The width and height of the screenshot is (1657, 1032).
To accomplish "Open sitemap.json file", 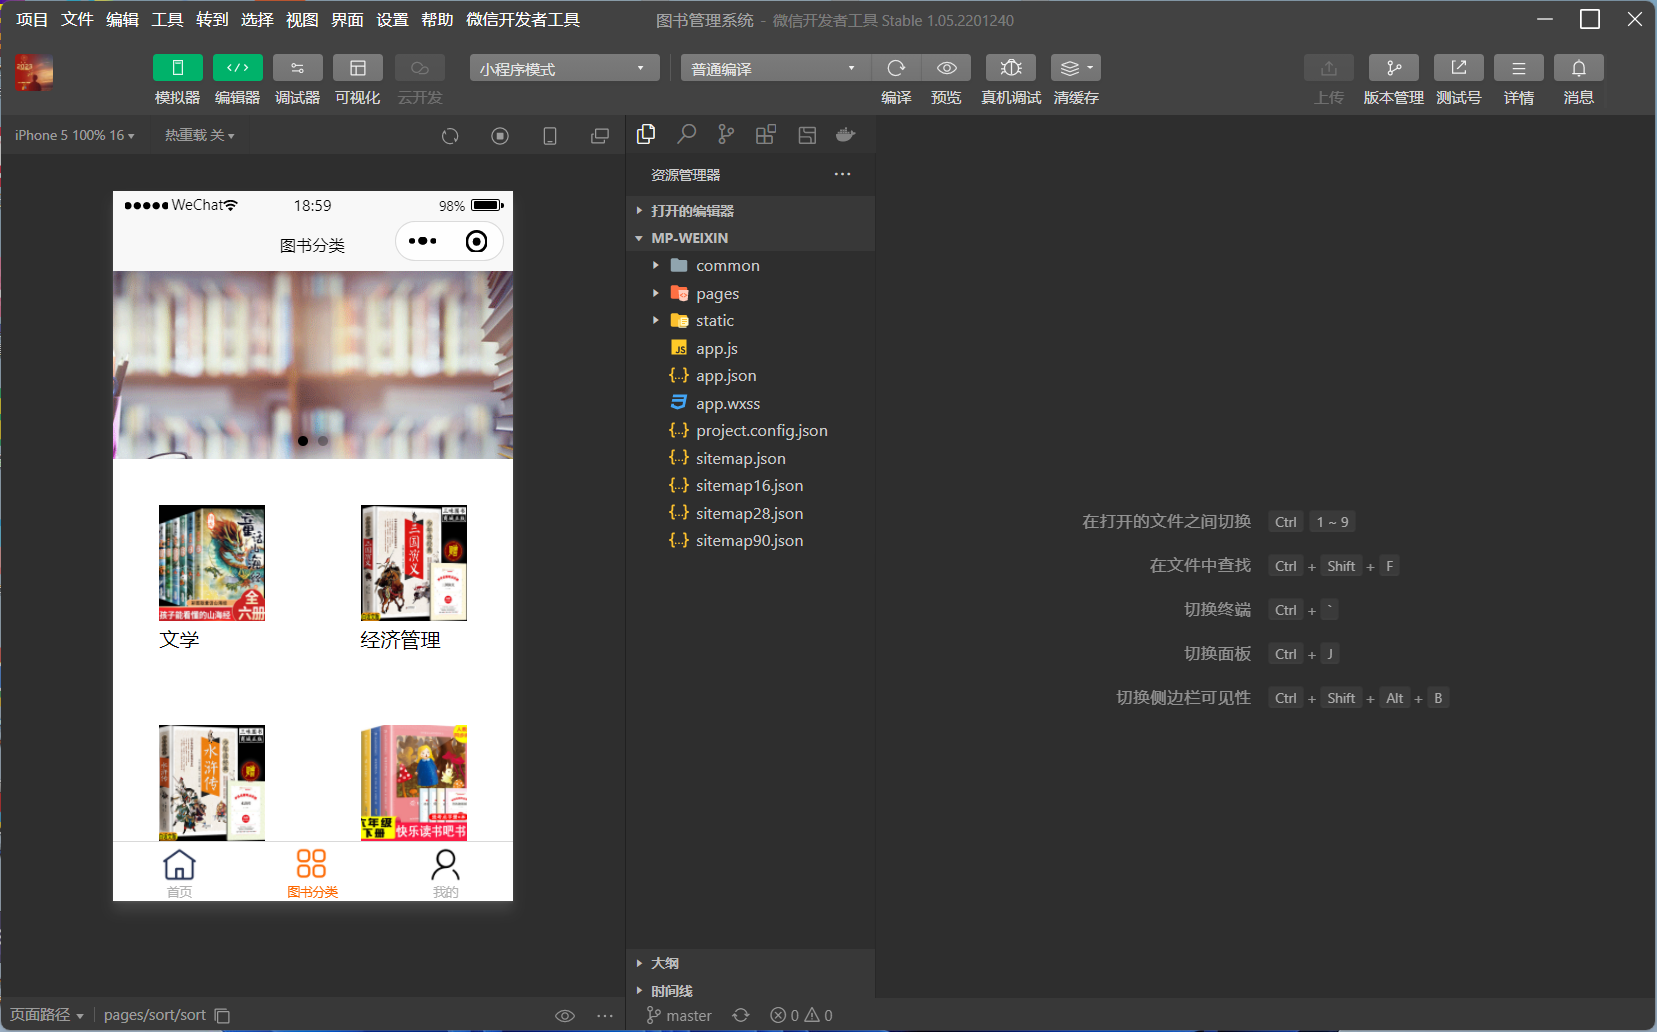I will 751,458.
